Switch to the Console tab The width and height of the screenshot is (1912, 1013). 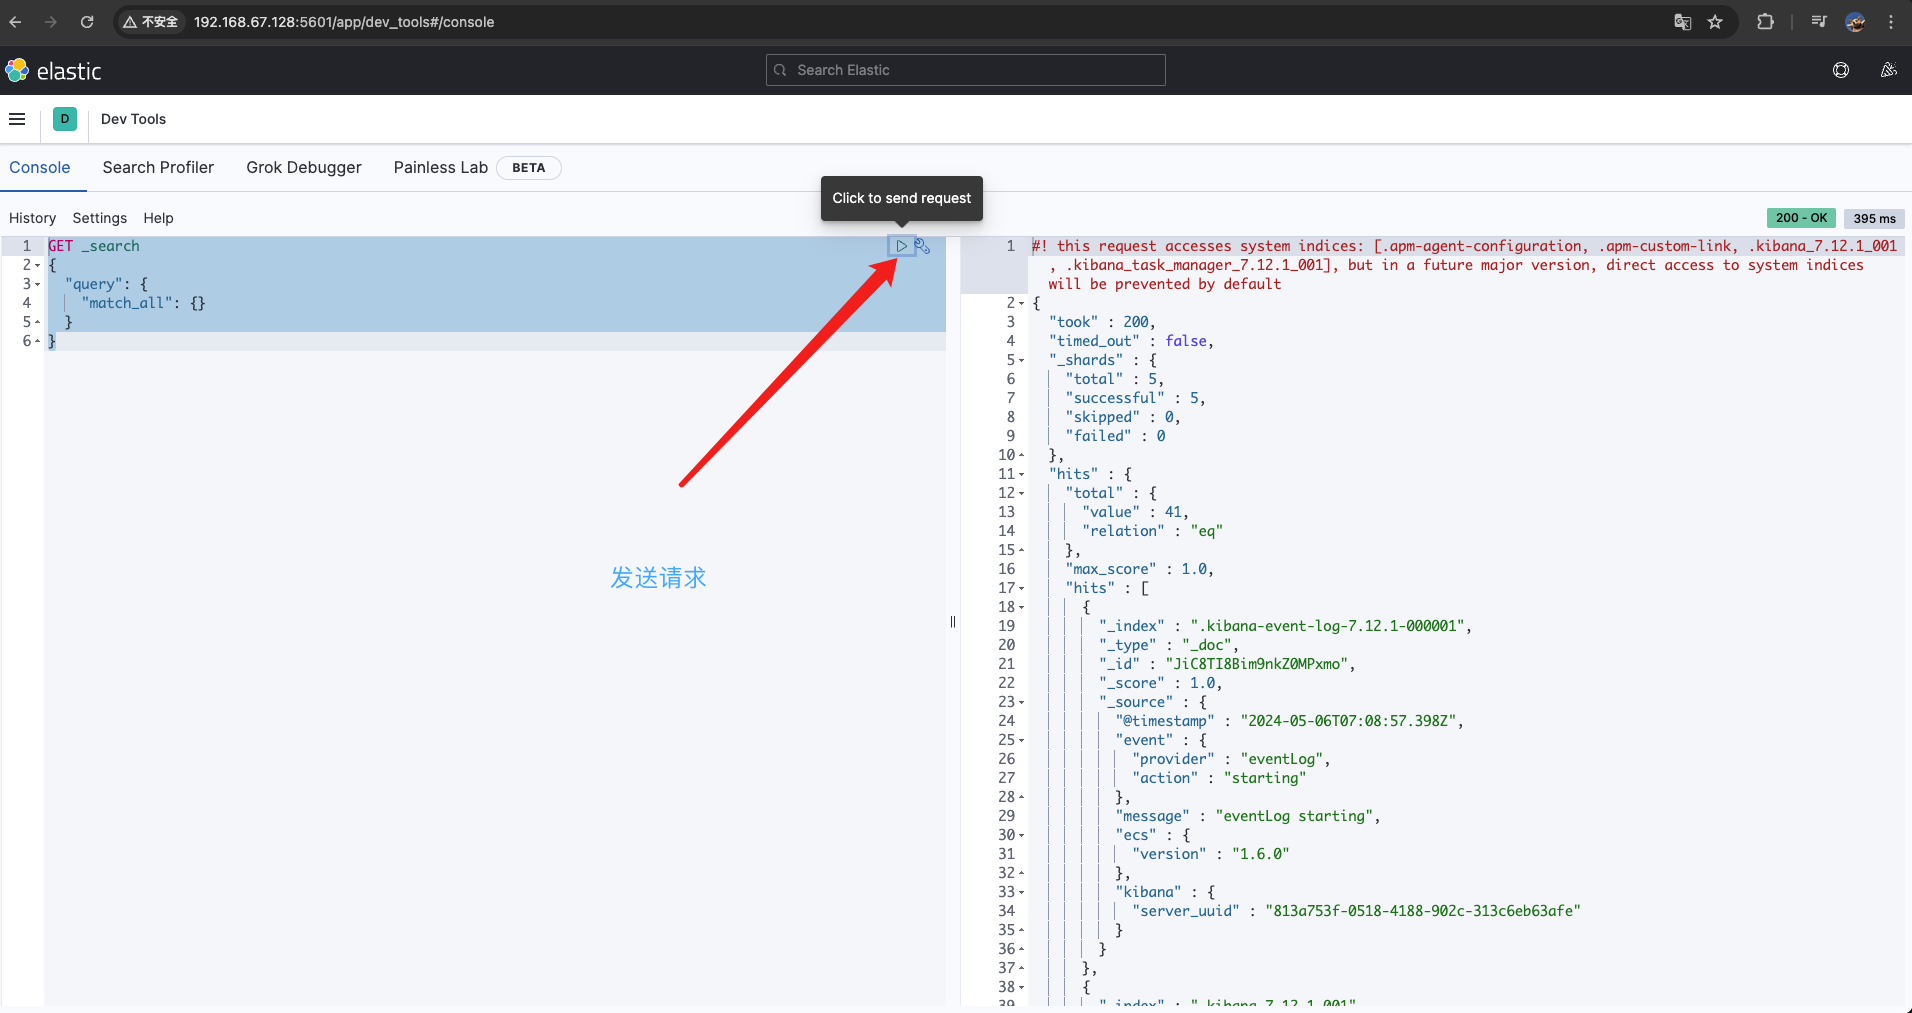tap(40, 168)
